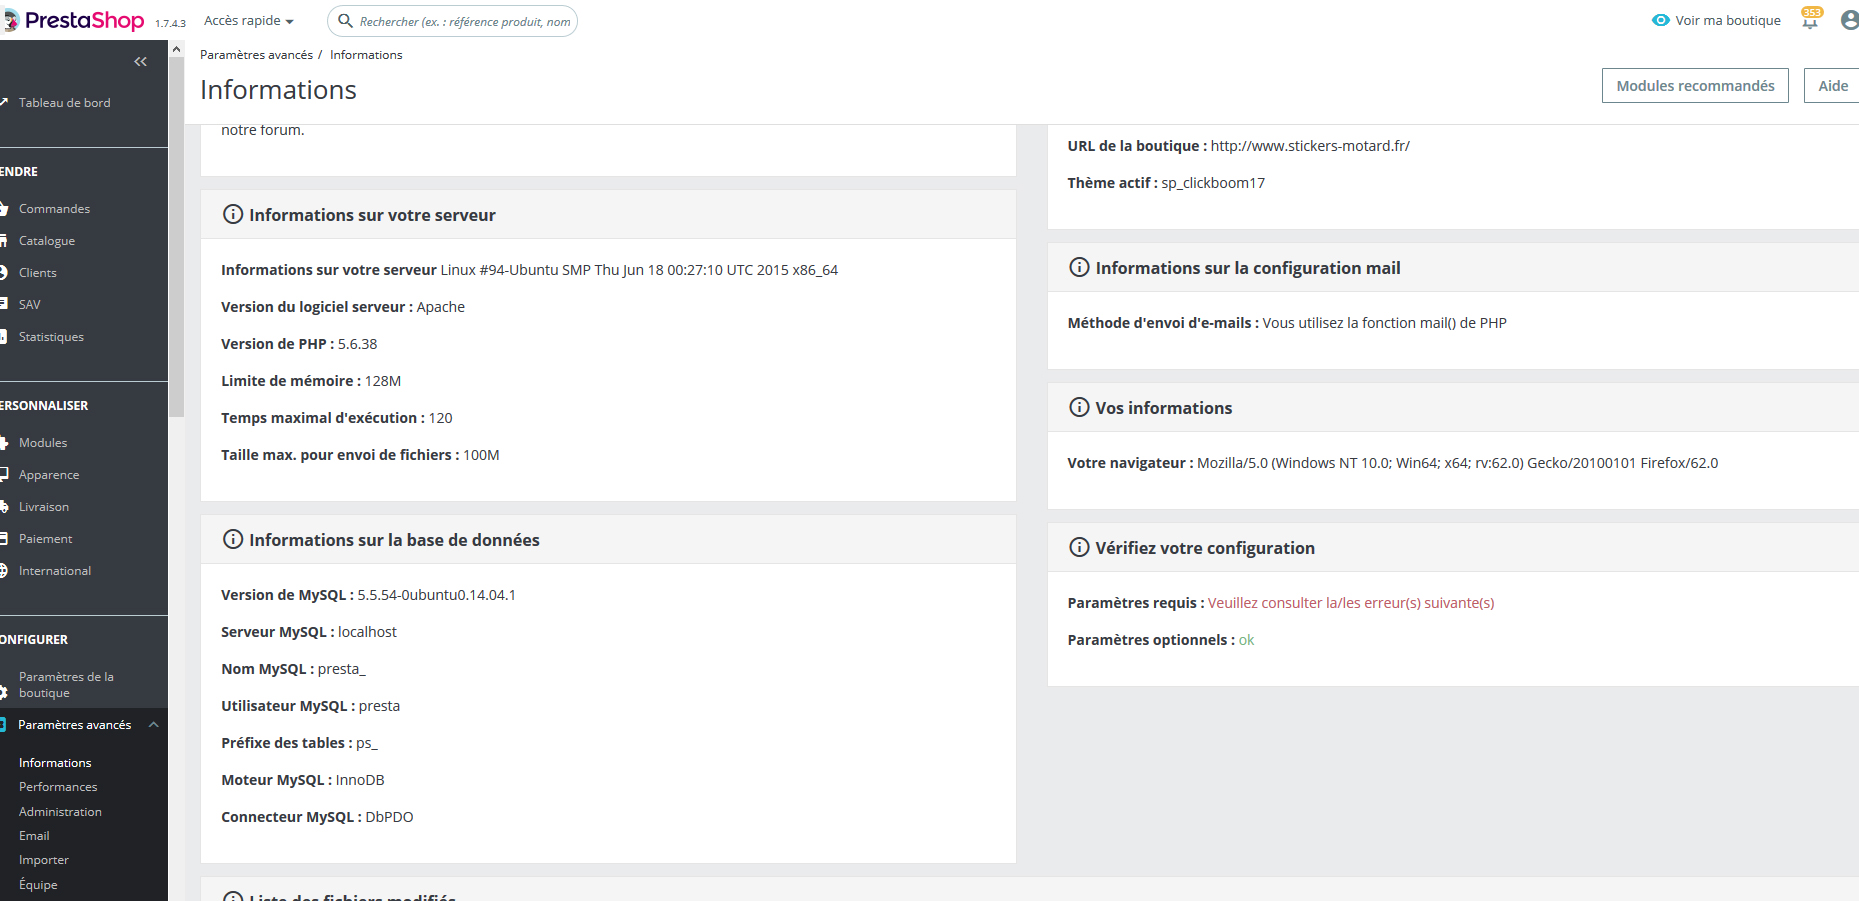Click the sidebar scrollbar up arrow

[x=177, y=49]
